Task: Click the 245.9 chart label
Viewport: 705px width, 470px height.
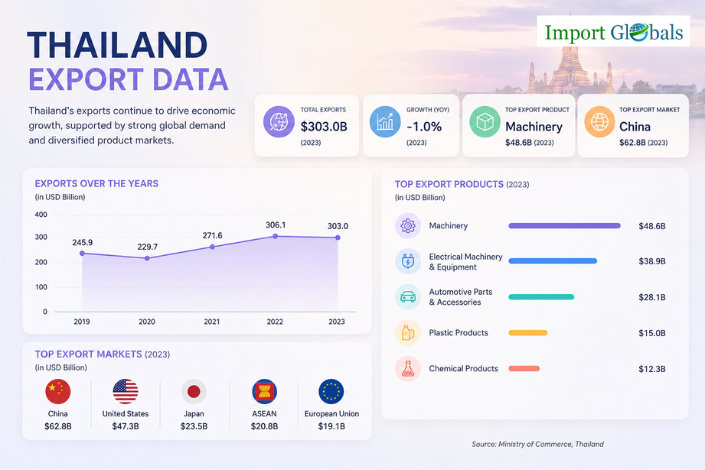Action: click(x=82, y=242)
